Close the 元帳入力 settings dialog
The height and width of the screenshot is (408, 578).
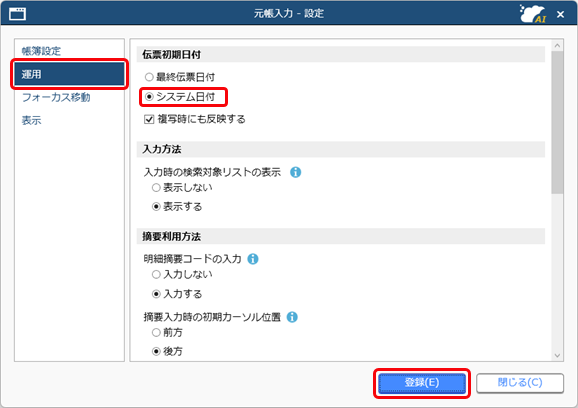(x=560, y=14)
